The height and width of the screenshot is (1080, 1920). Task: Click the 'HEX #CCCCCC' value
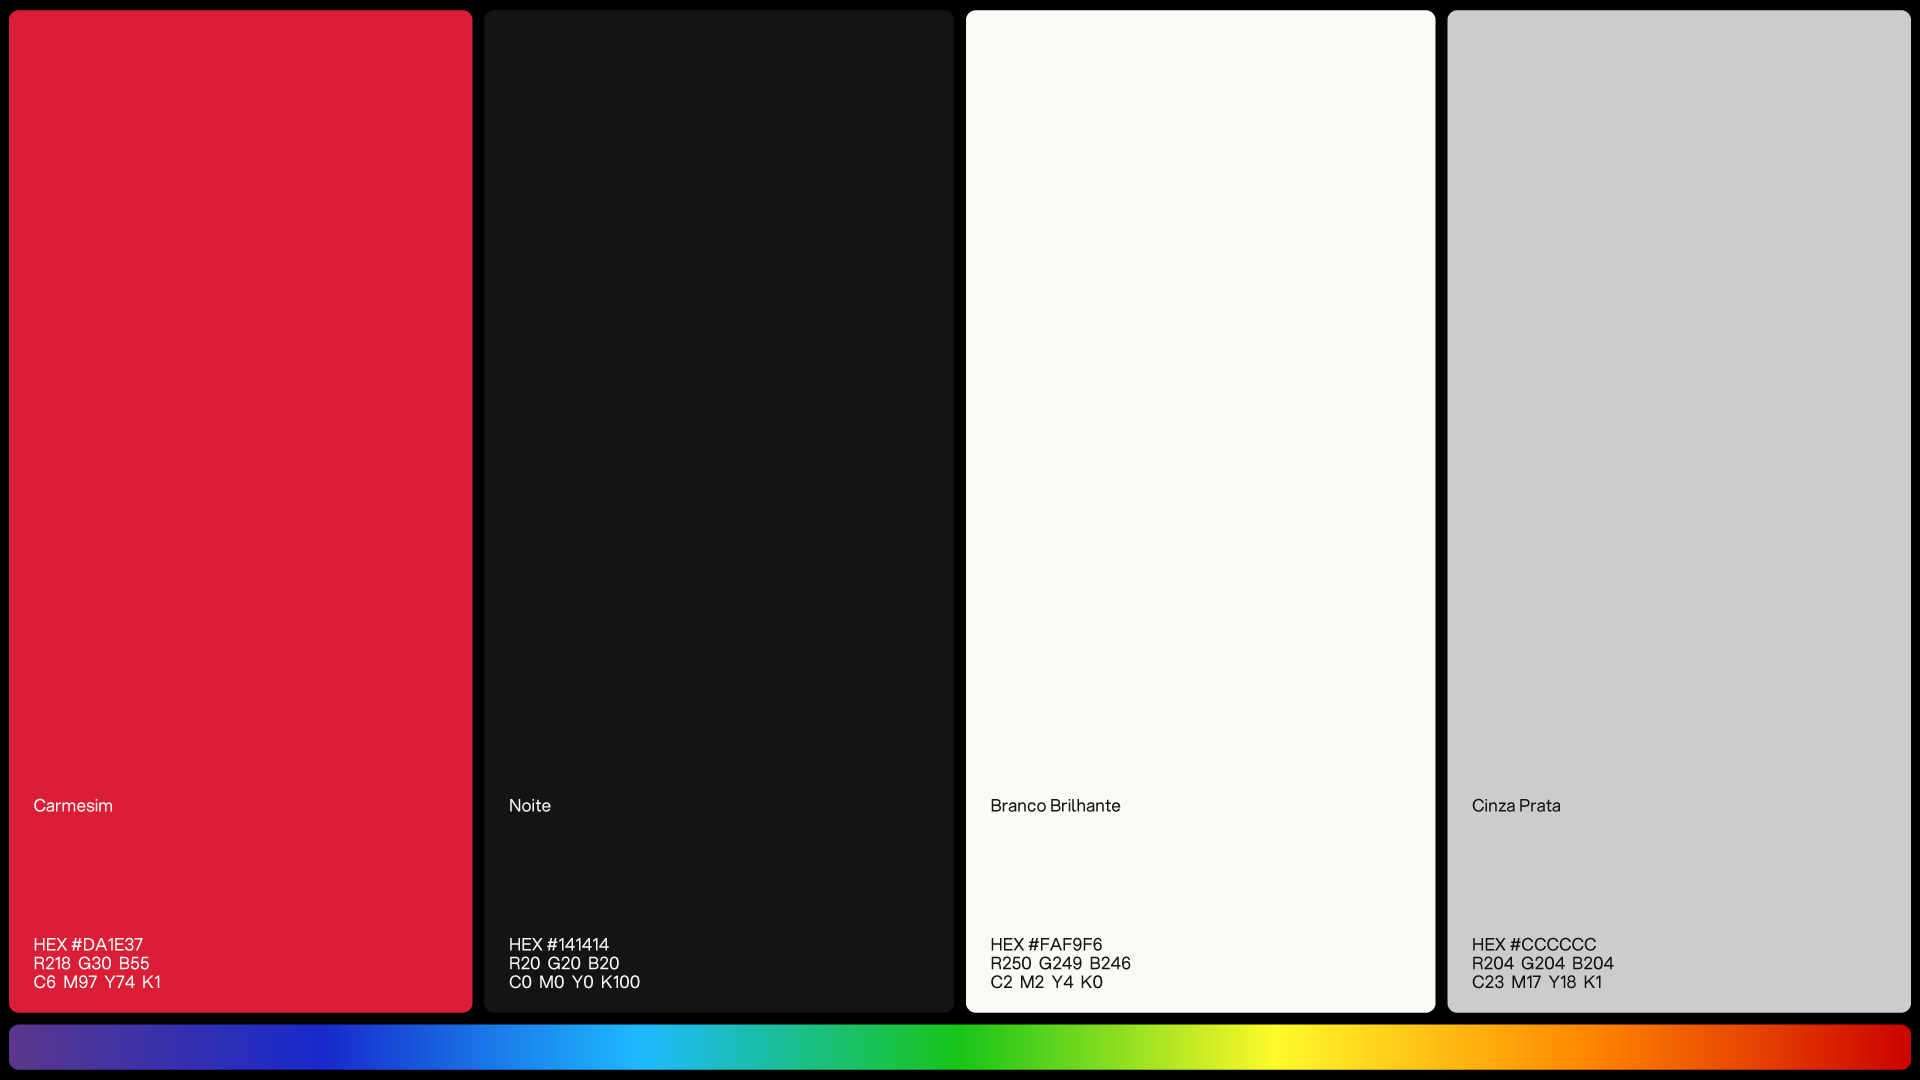[x=1534, y=945]
